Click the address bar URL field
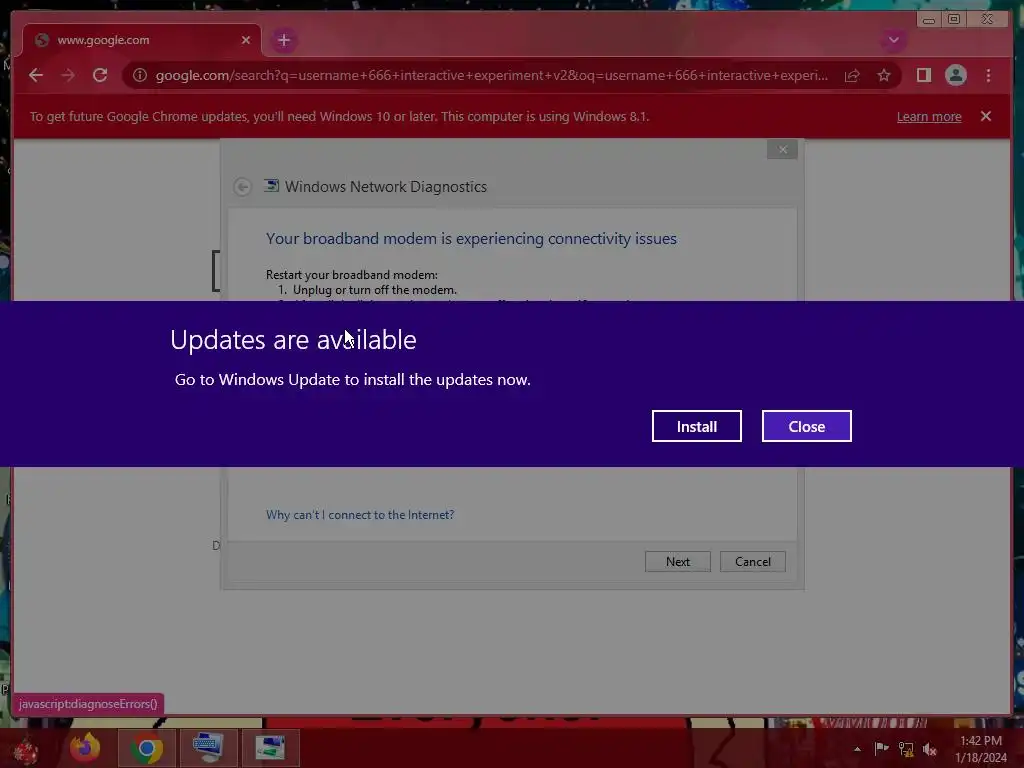Viewport: 1024px width, 768px height. 491,75
